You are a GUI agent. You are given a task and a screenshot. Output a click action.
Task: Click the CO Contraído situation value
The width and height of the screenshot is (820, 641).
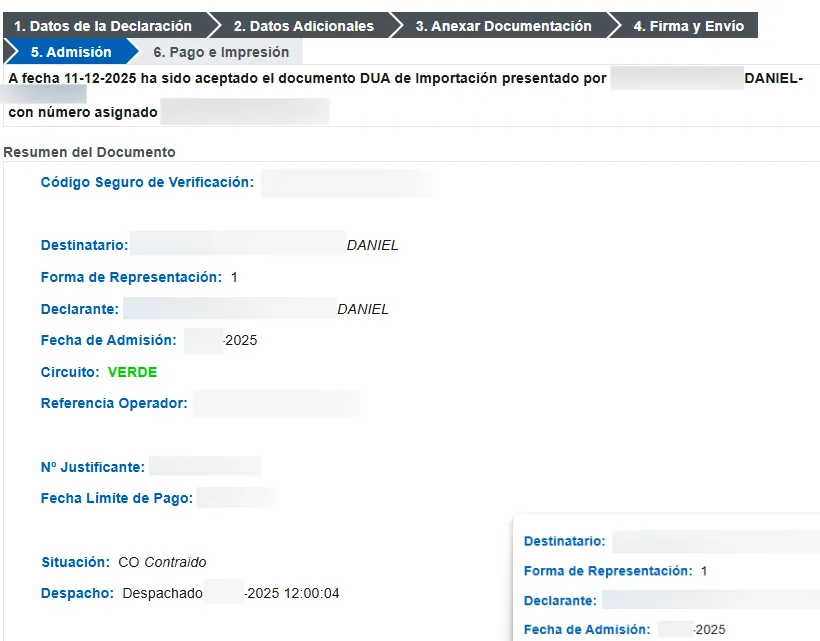[x=162, y=562]
